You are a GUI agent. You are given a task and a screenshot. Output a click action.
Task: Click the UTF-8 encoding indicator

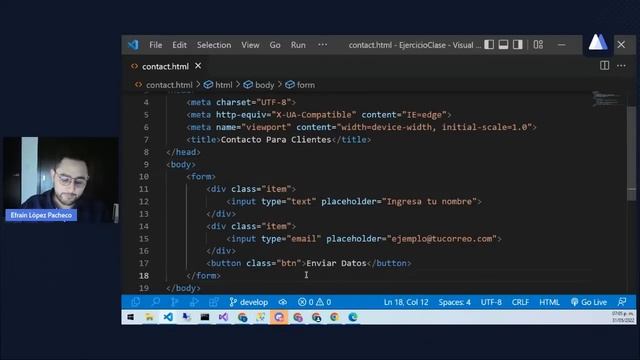pyautogui.click(x=491, y=302)
